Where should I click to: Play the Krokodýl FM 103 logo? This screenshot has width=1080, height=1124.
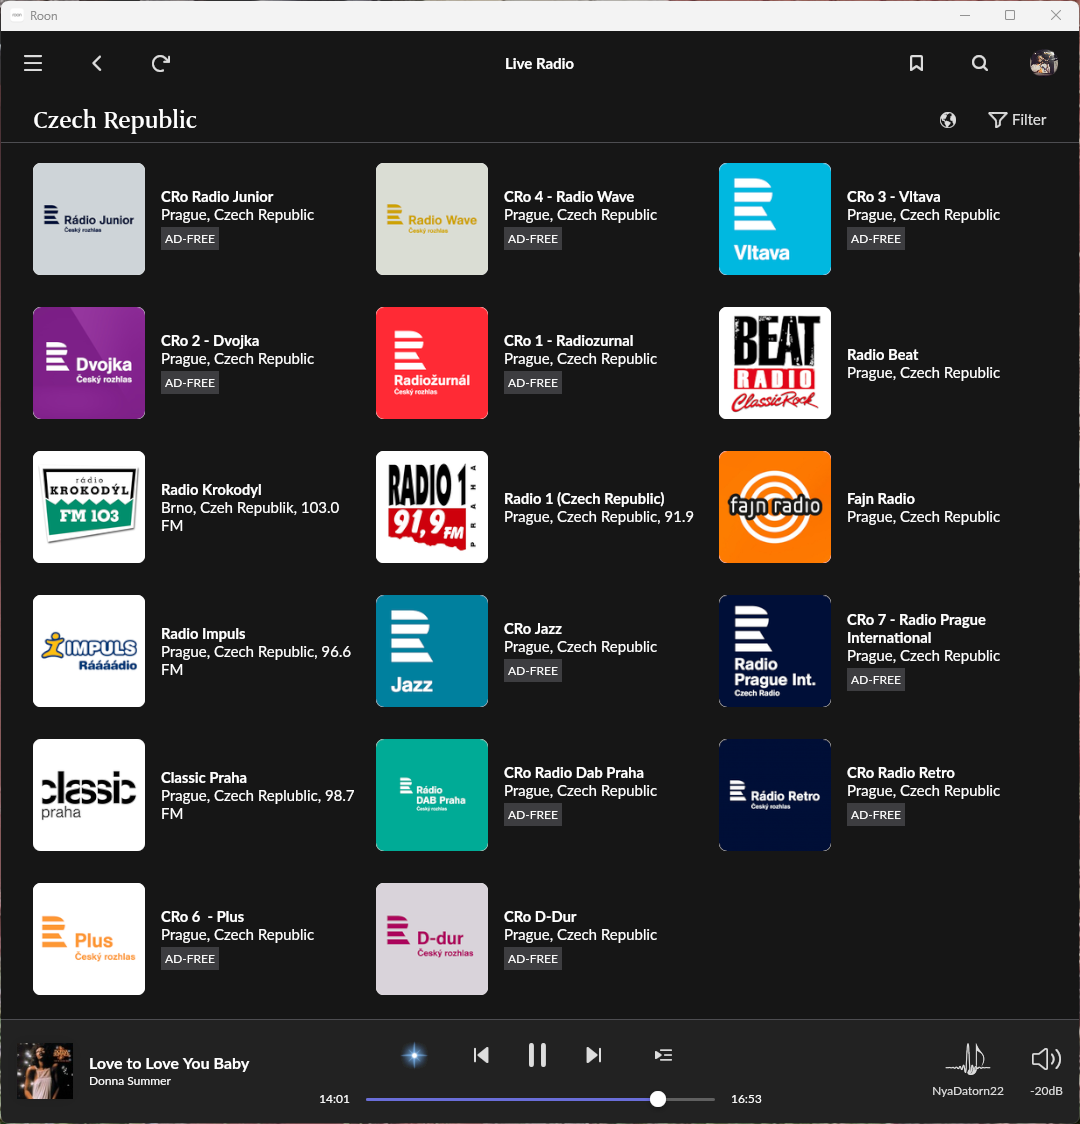point(89,507)
